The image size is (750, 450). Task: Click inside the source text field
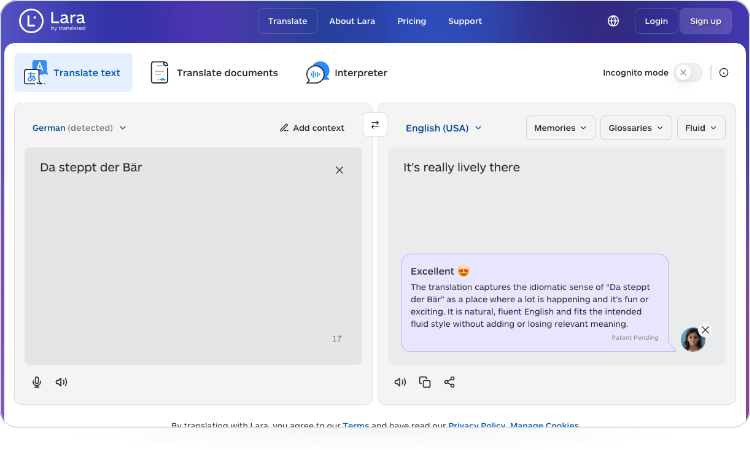(193, 256)
